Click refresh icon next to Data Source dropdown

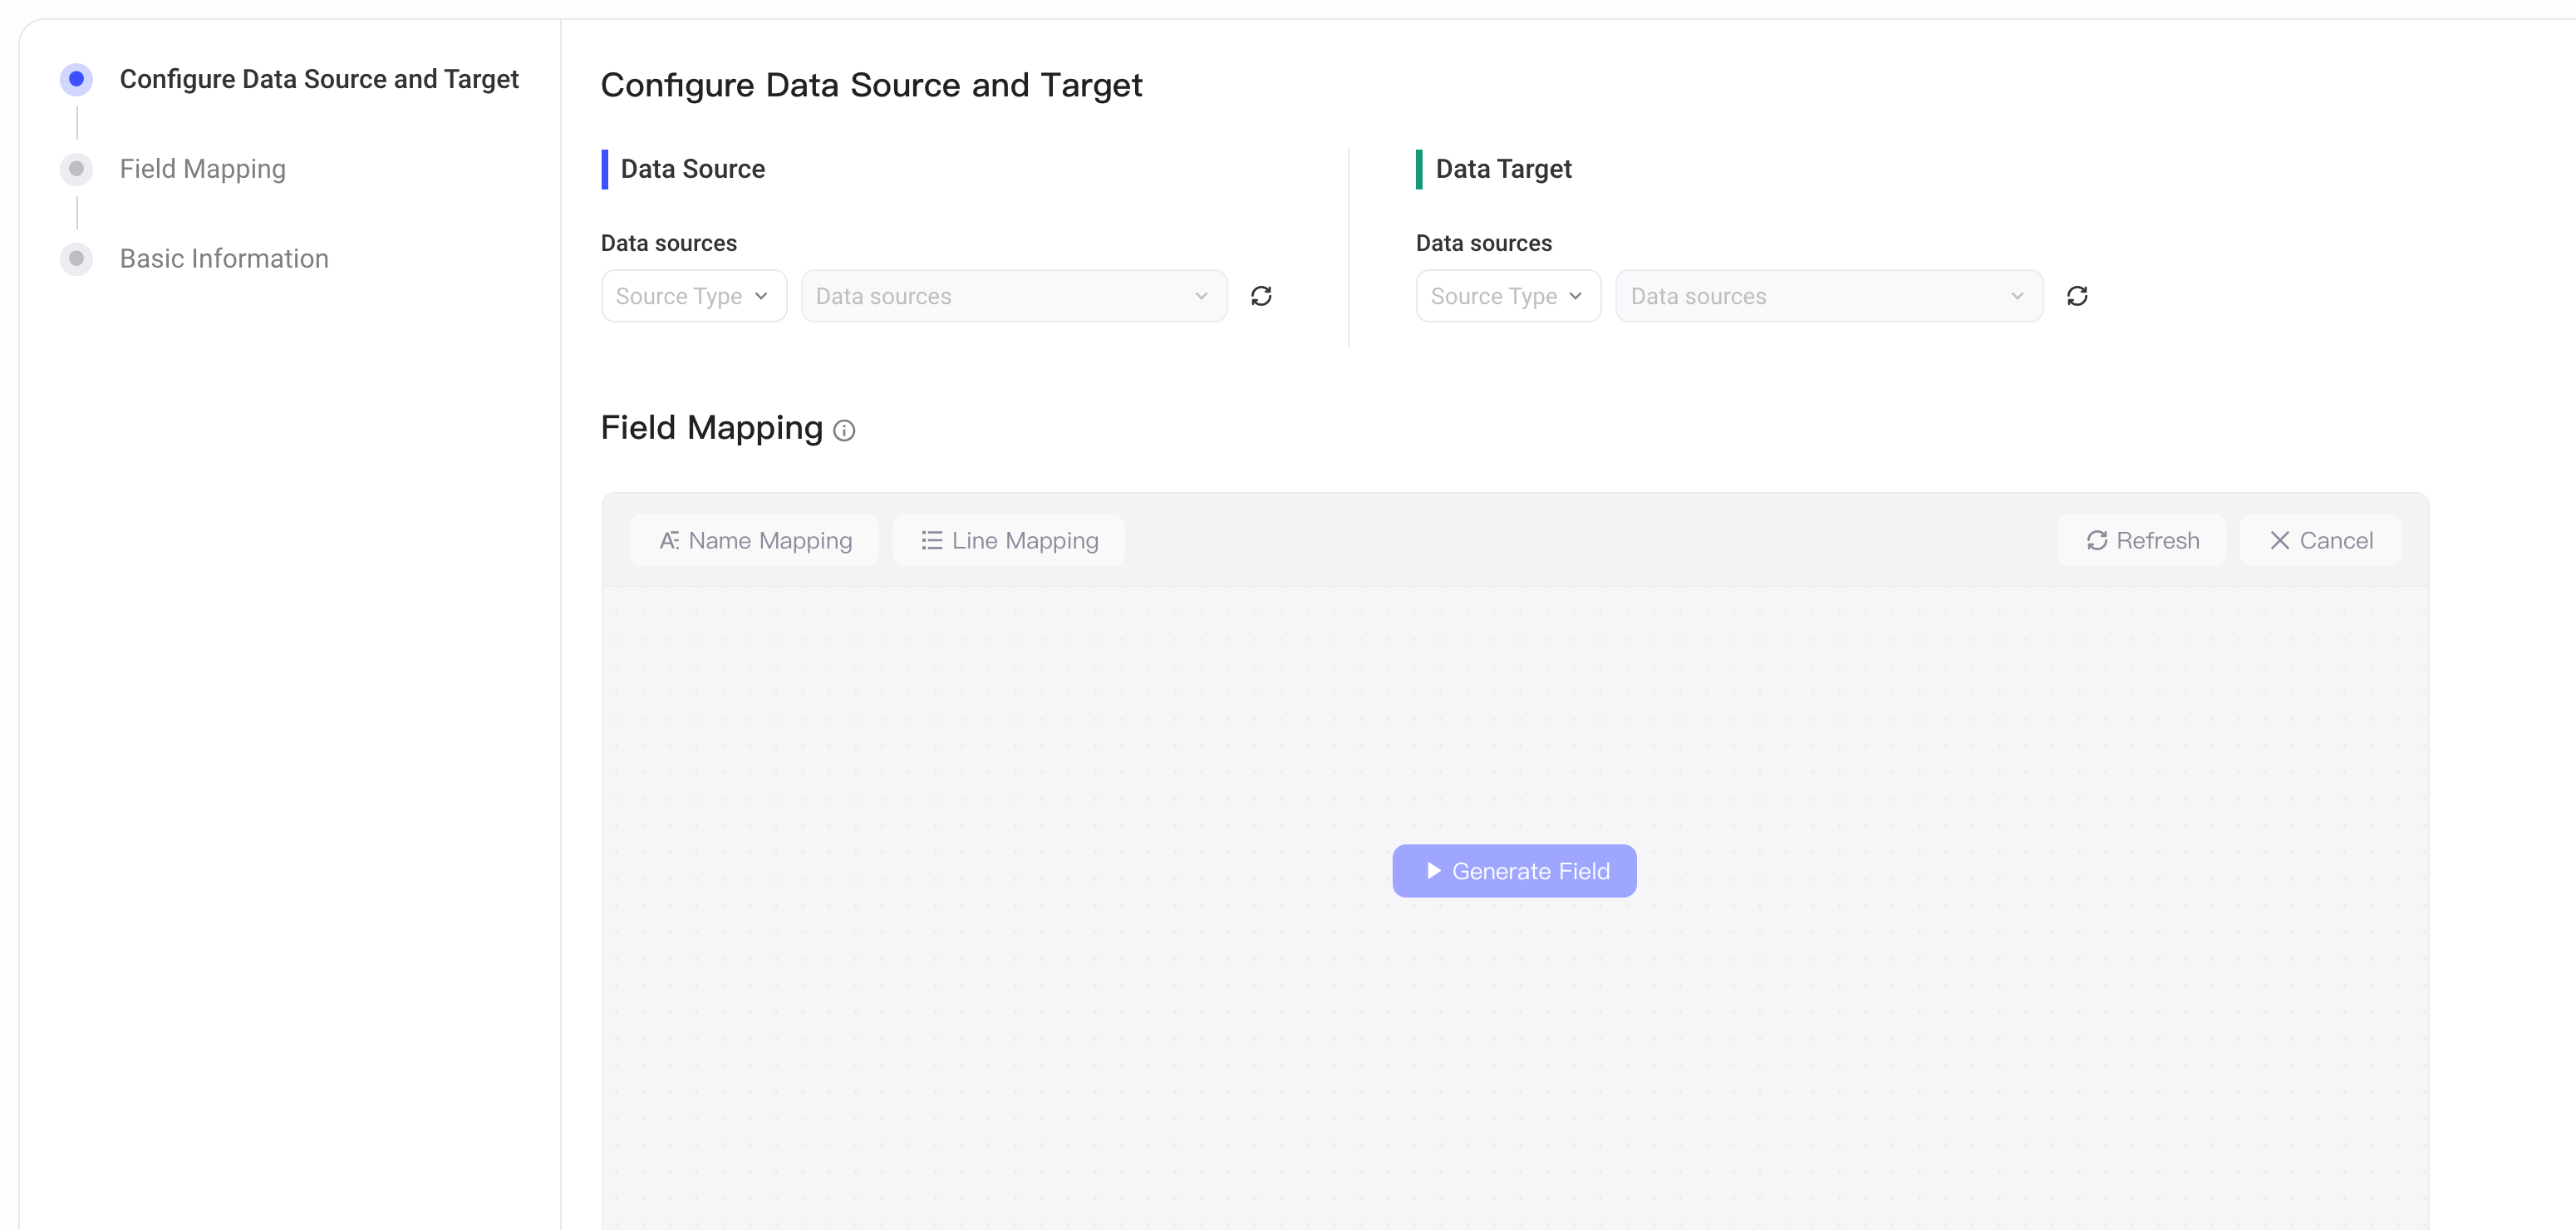tap(1261, 296)
